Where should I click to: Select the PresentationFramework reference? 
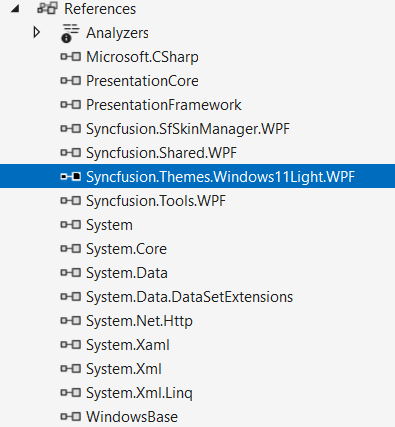pos(164,105)
